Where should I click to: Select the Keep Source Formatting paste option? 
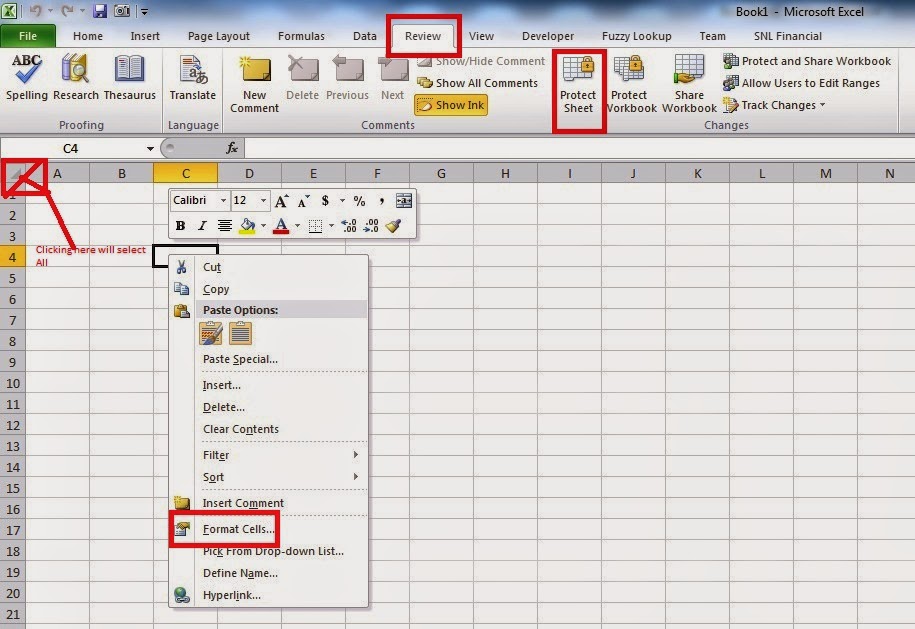click(x=211, y=334)
